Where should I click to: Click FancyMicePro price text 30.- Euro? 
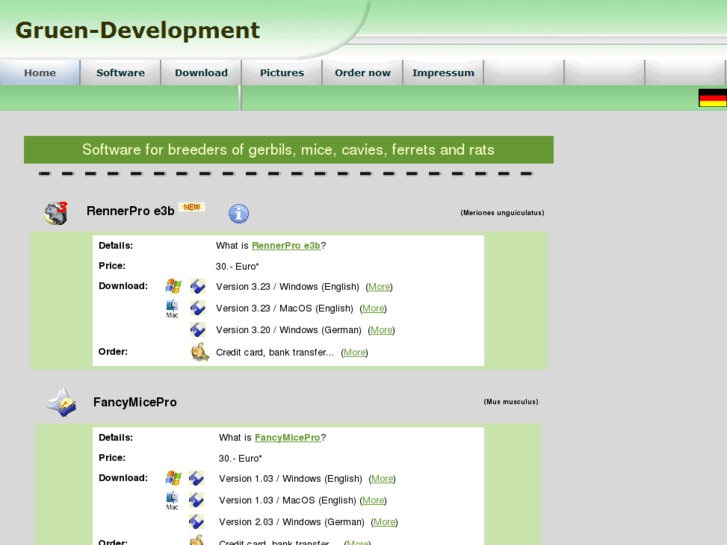[x=240, y=458]
